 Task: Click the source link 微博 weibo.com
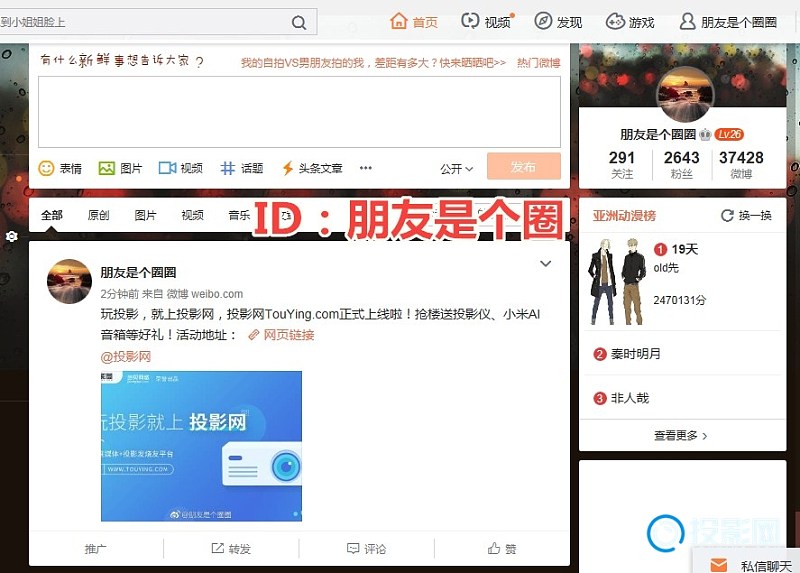[x=205, y=294]
